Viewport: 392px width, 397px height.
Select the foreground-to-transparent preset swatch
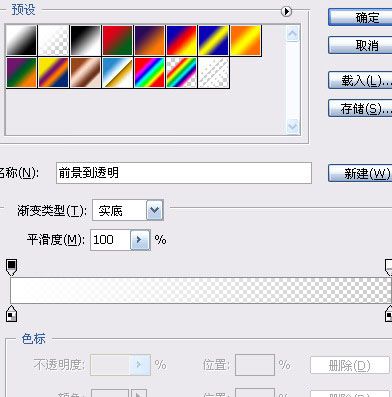tap(53, 40)
